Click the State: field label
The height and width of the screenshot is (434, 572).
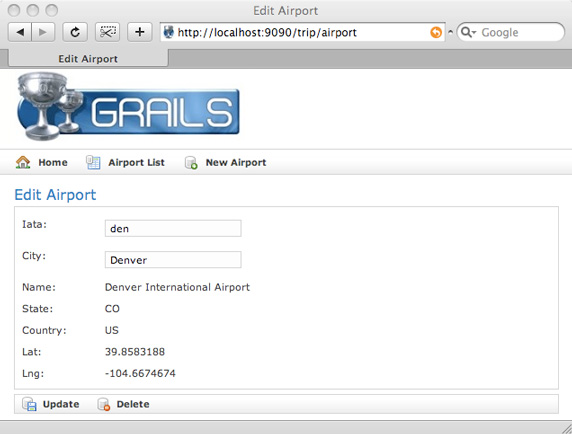38,309
